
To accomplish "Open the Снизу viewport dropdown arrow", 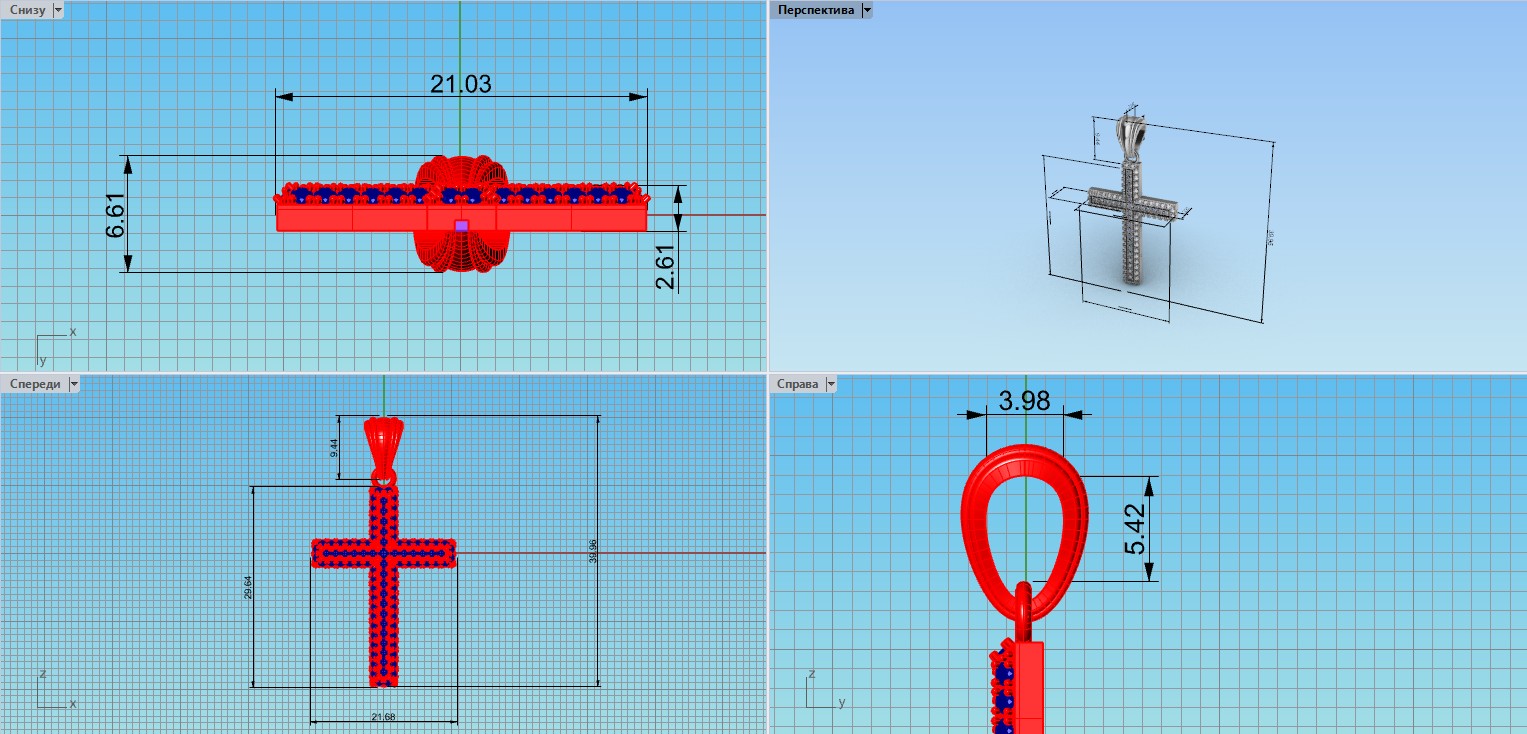I will [57, 10].
